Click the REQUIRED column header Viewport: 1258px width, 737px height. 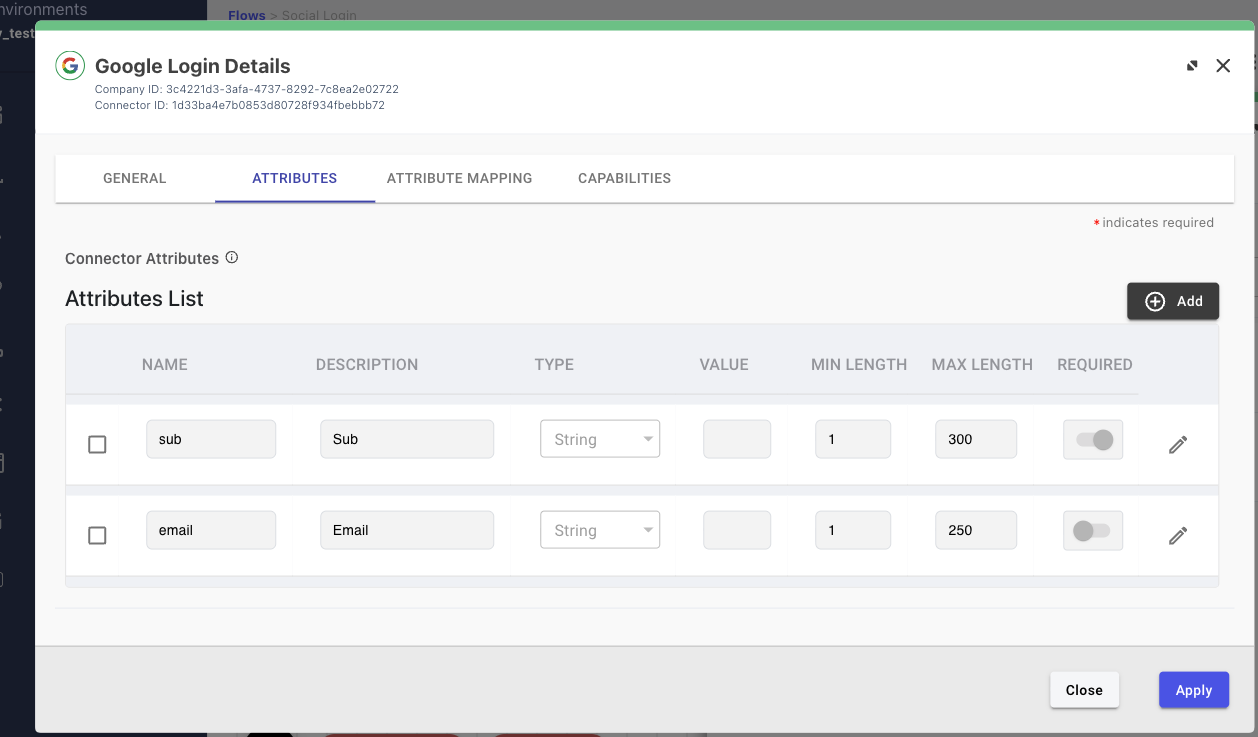(1095, 364)
